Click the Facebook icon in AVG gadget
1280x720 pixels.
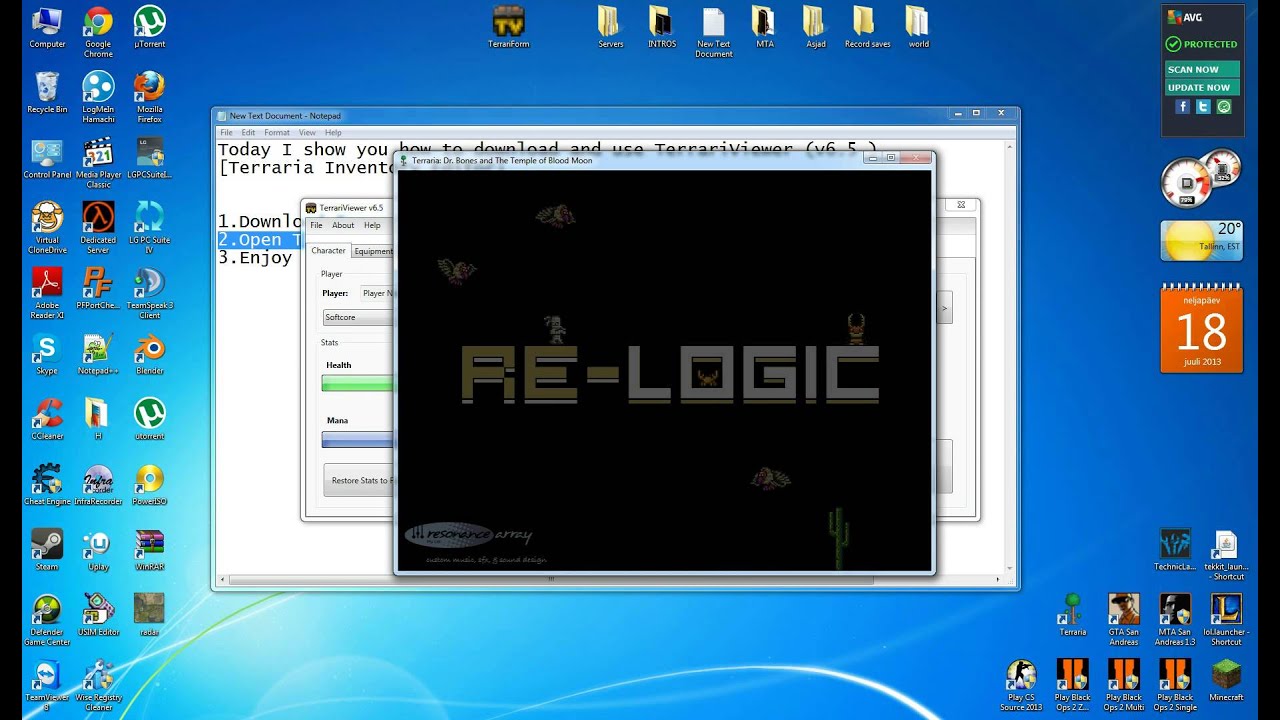[1183, 106]
